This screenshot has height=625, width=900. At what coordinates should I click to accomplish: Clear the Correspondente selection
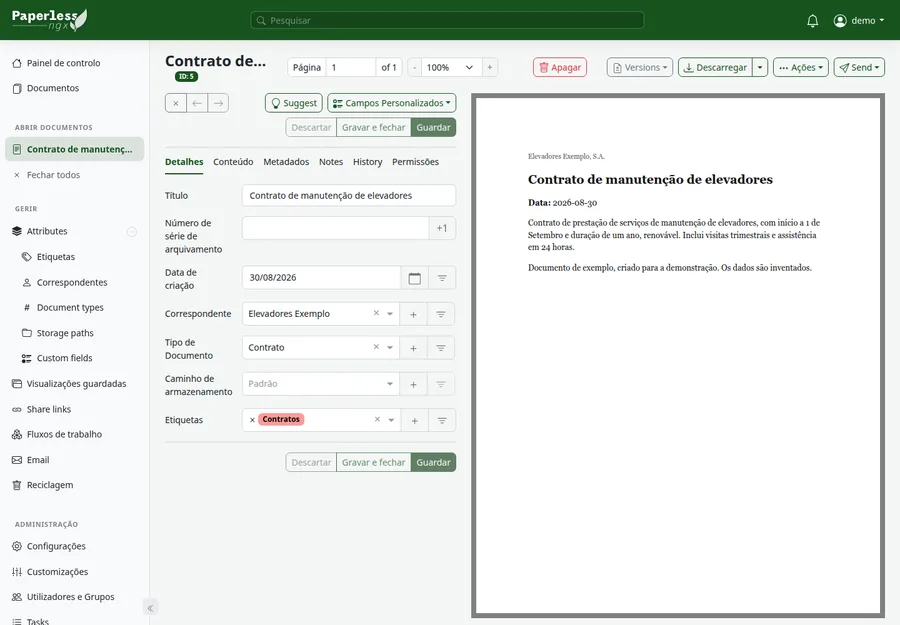pyautogui.click(x=376, y=313)
